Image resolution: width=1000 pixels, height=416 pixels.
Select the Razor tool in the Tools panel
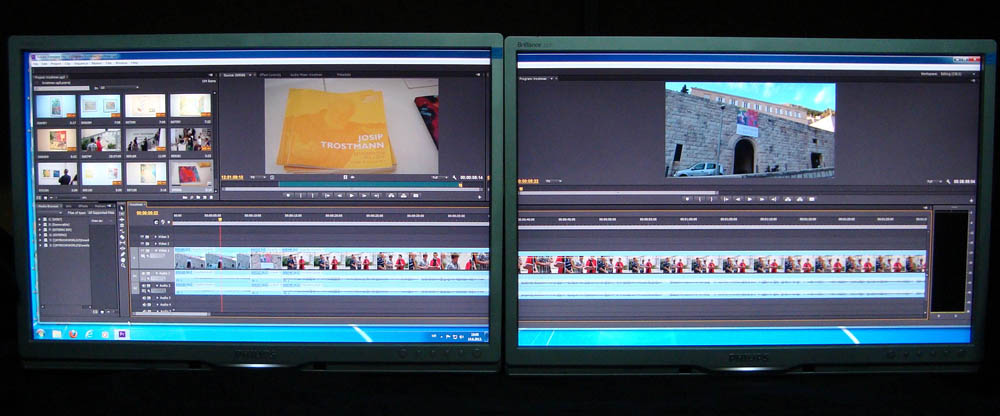pyautogui.click(x=122, y=237)
